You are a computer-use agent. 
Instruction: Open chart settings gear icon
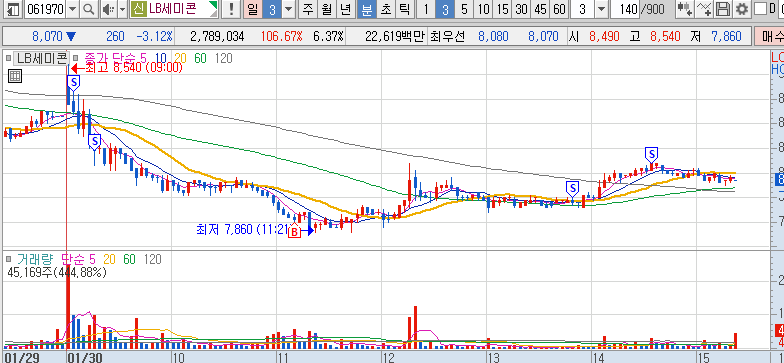tap(742, 9)
